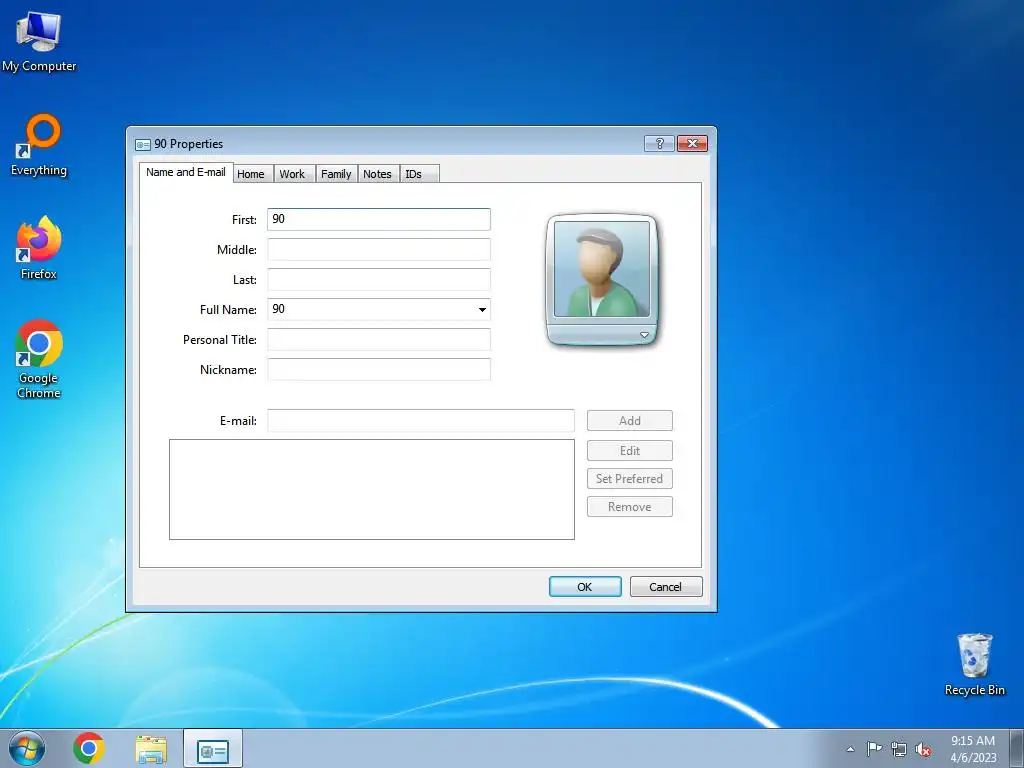The width and height of the screenshot is (1024, 768).
Task: Click the Add e-mail button
Action: [630, 421]
